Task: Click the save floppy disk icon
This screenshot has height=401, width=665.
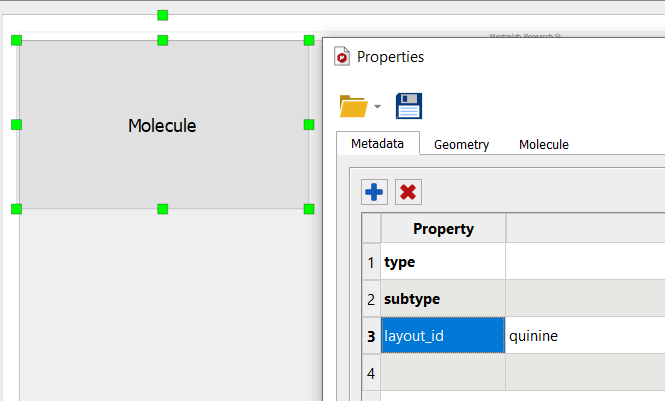Action: (x=409, y=106)
